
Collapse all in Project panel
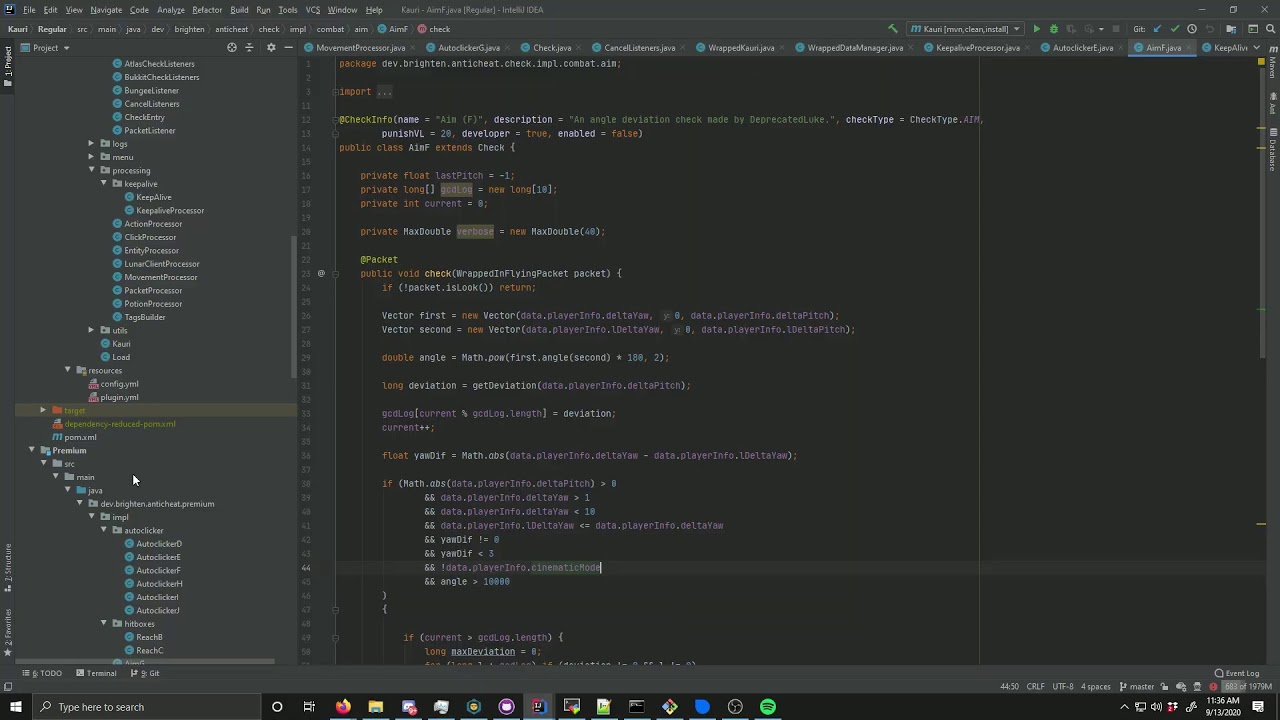(251, 47)
